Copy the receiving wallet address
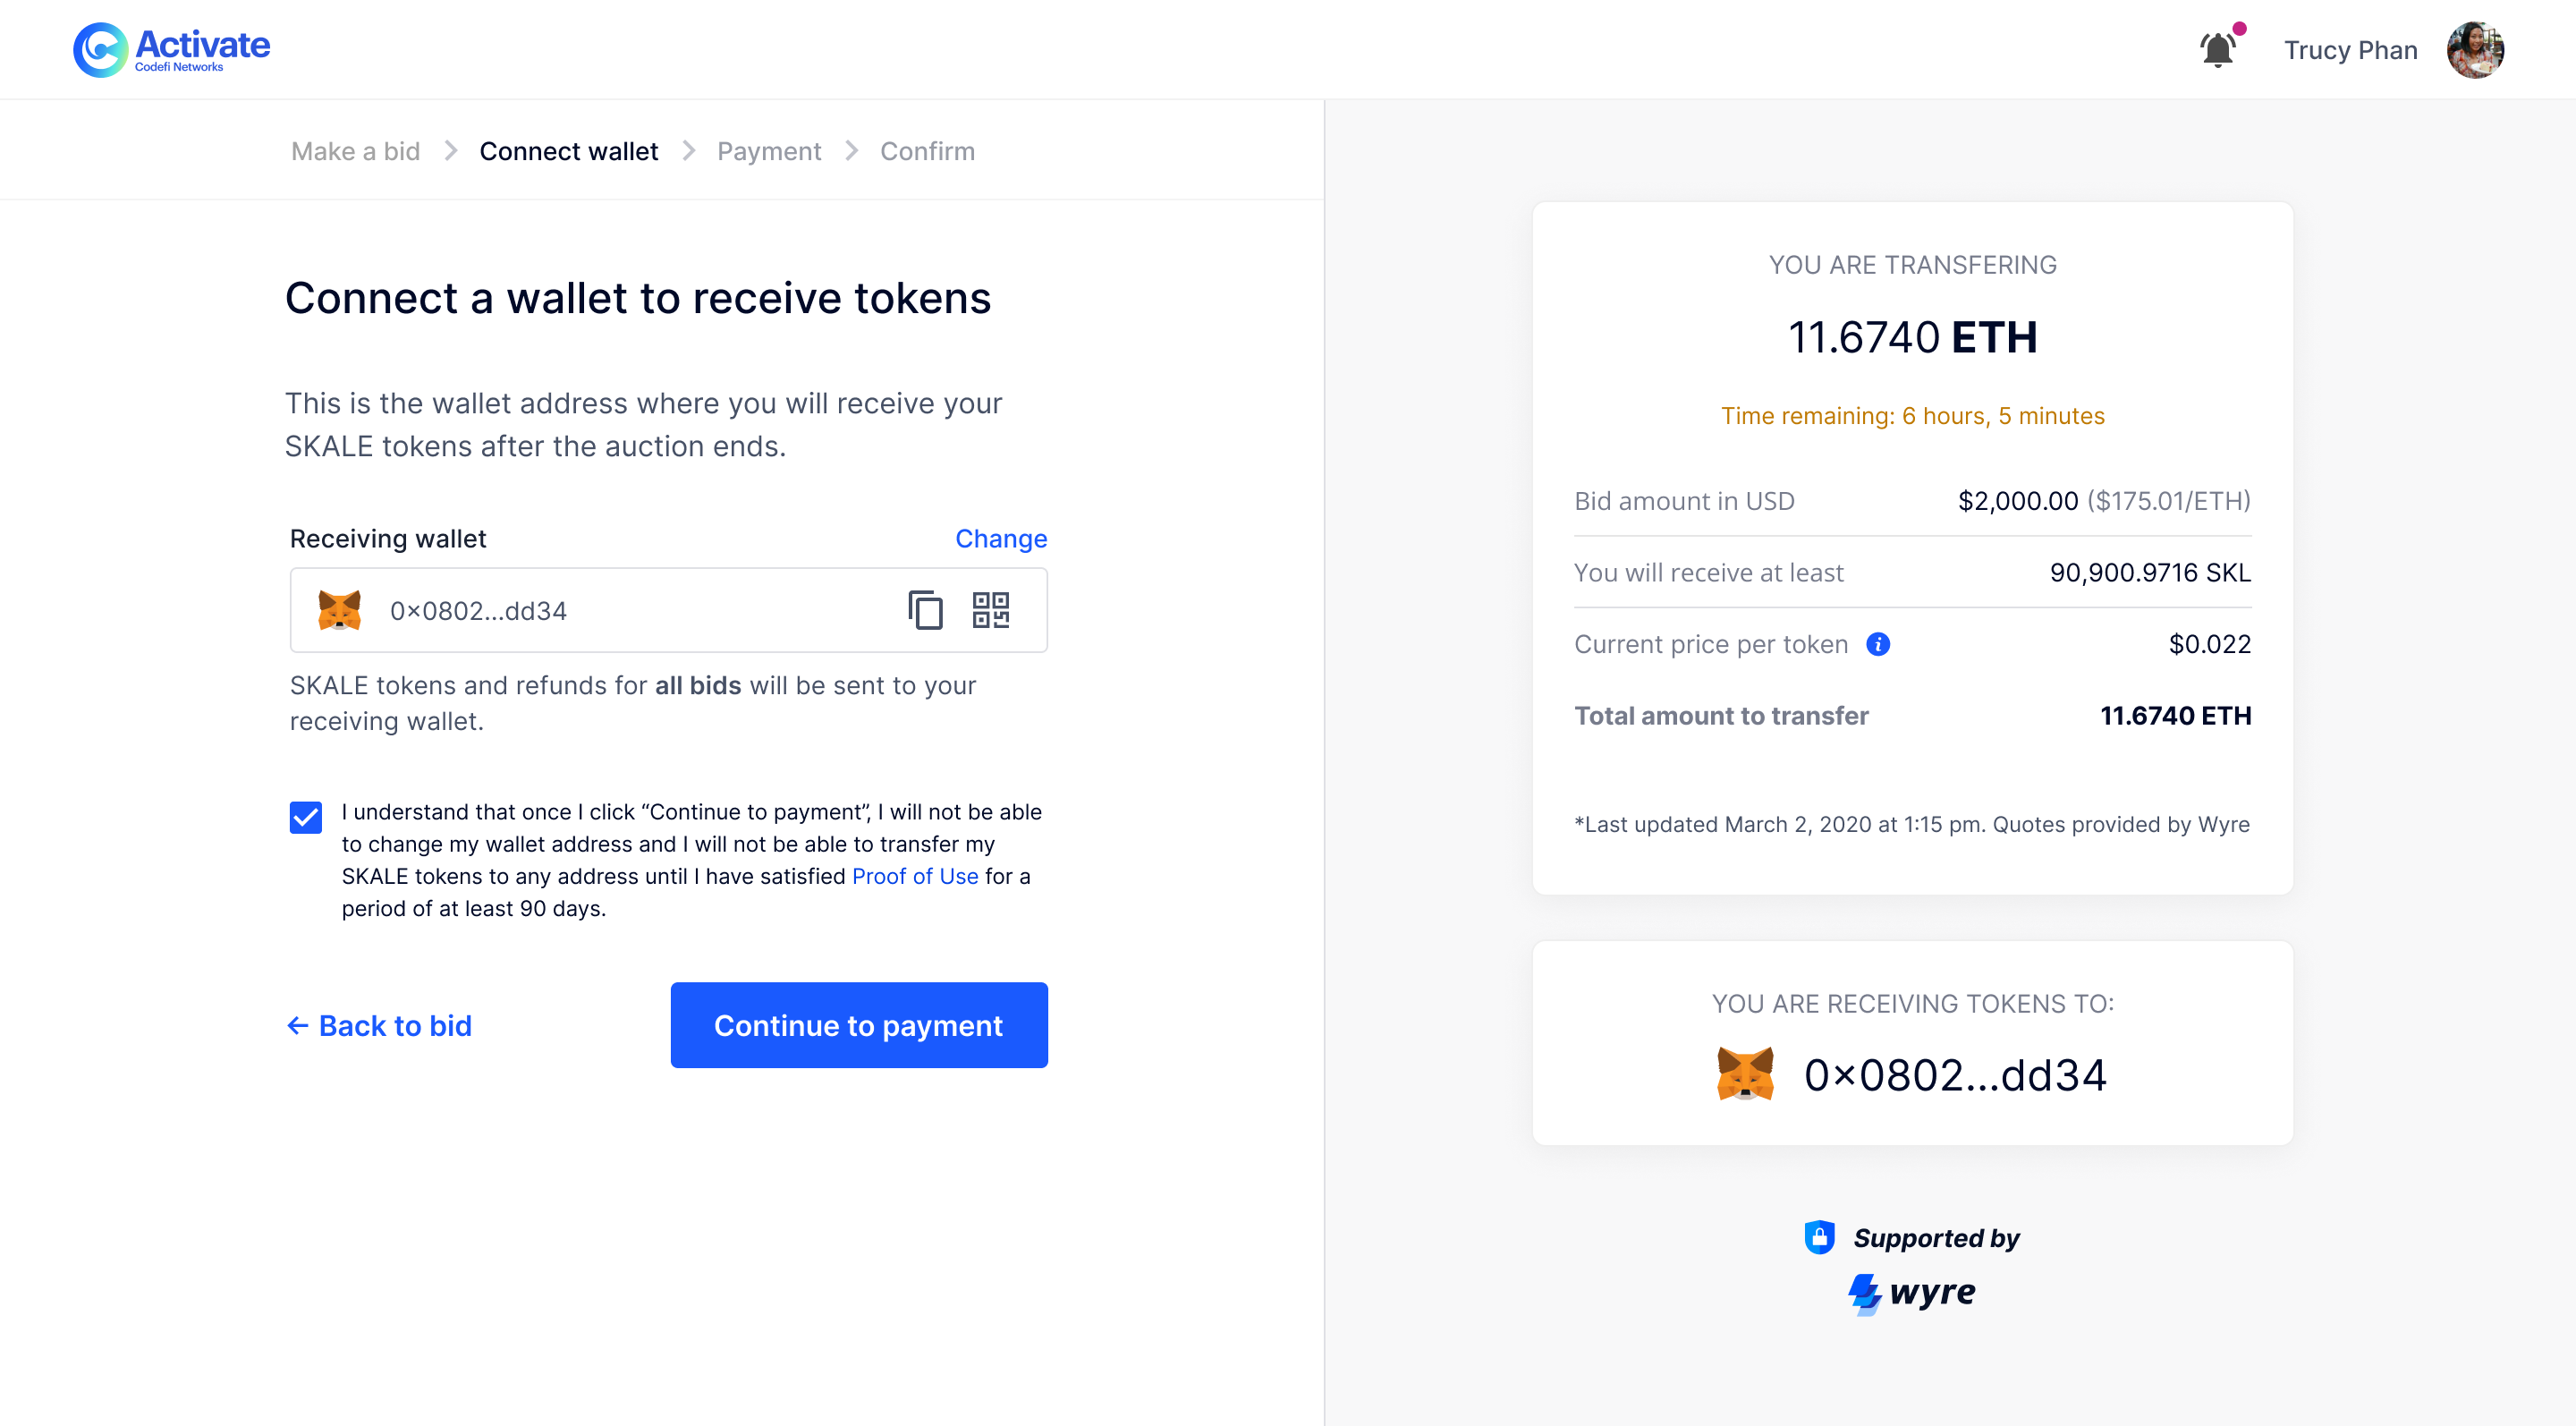The height and width of the screenshot is (1426, 2576). [925, 610]
